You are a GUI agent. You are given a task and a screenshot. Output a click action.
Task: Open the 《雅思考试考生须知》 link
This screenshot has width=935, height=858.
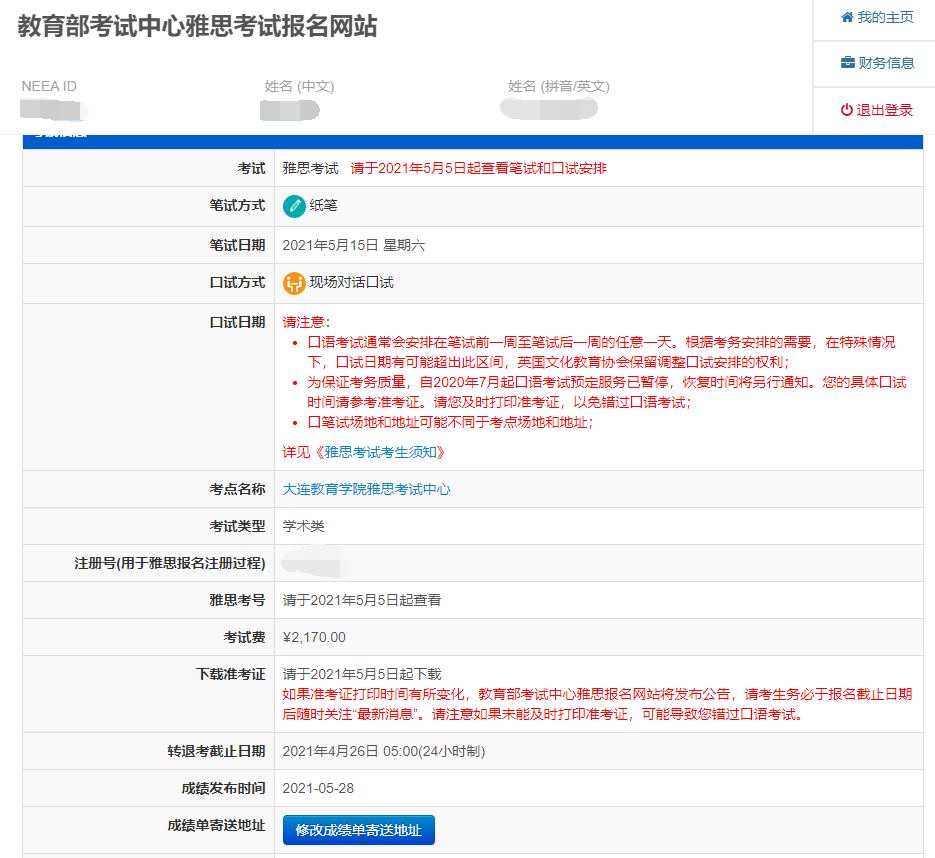[379, 452]
